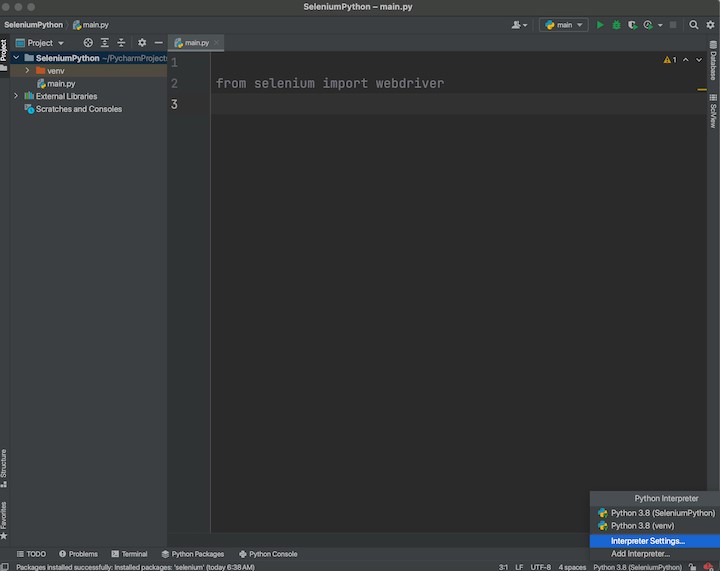This screenshot has height=571, width=720.
Task: Close the main.py editor tab
Action: (x=218, y=43)
